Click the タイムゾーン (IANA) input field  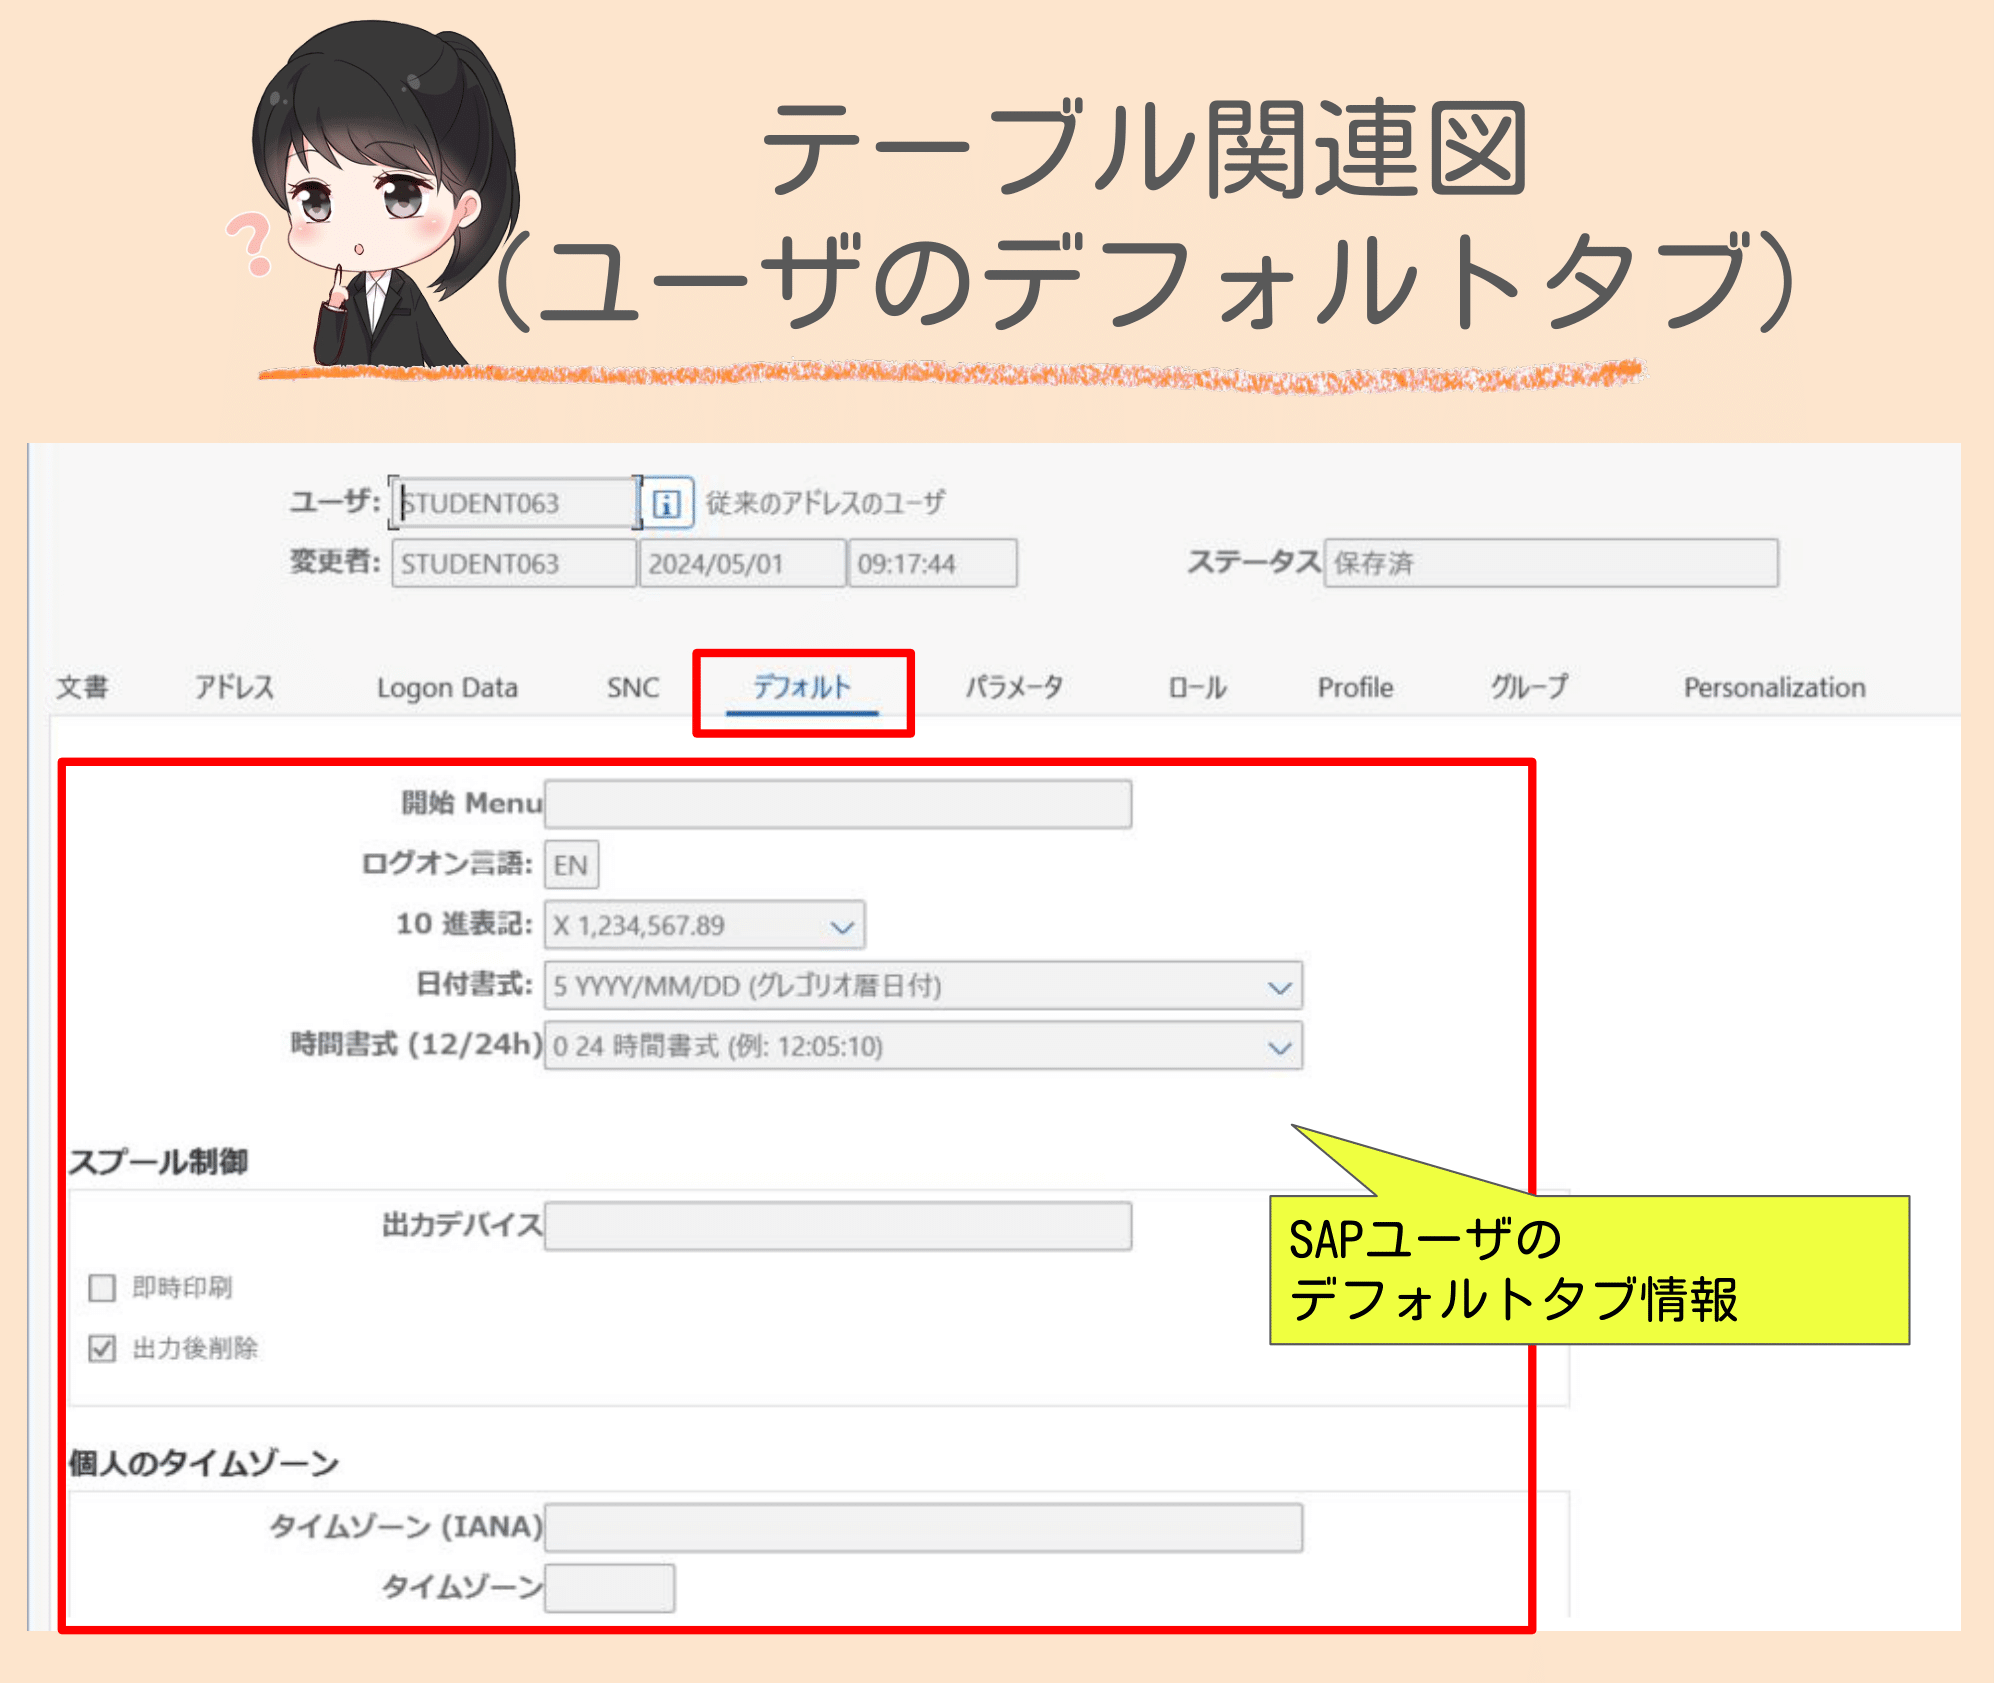tap(920, 1527)
